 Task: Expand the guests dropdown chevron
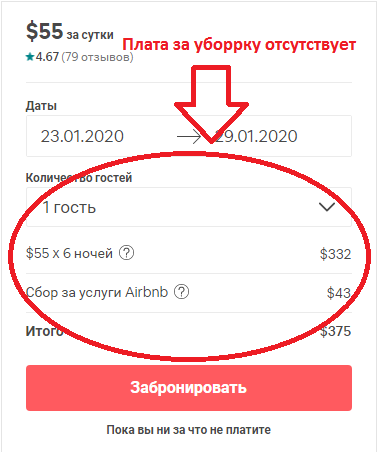(327, 207)
